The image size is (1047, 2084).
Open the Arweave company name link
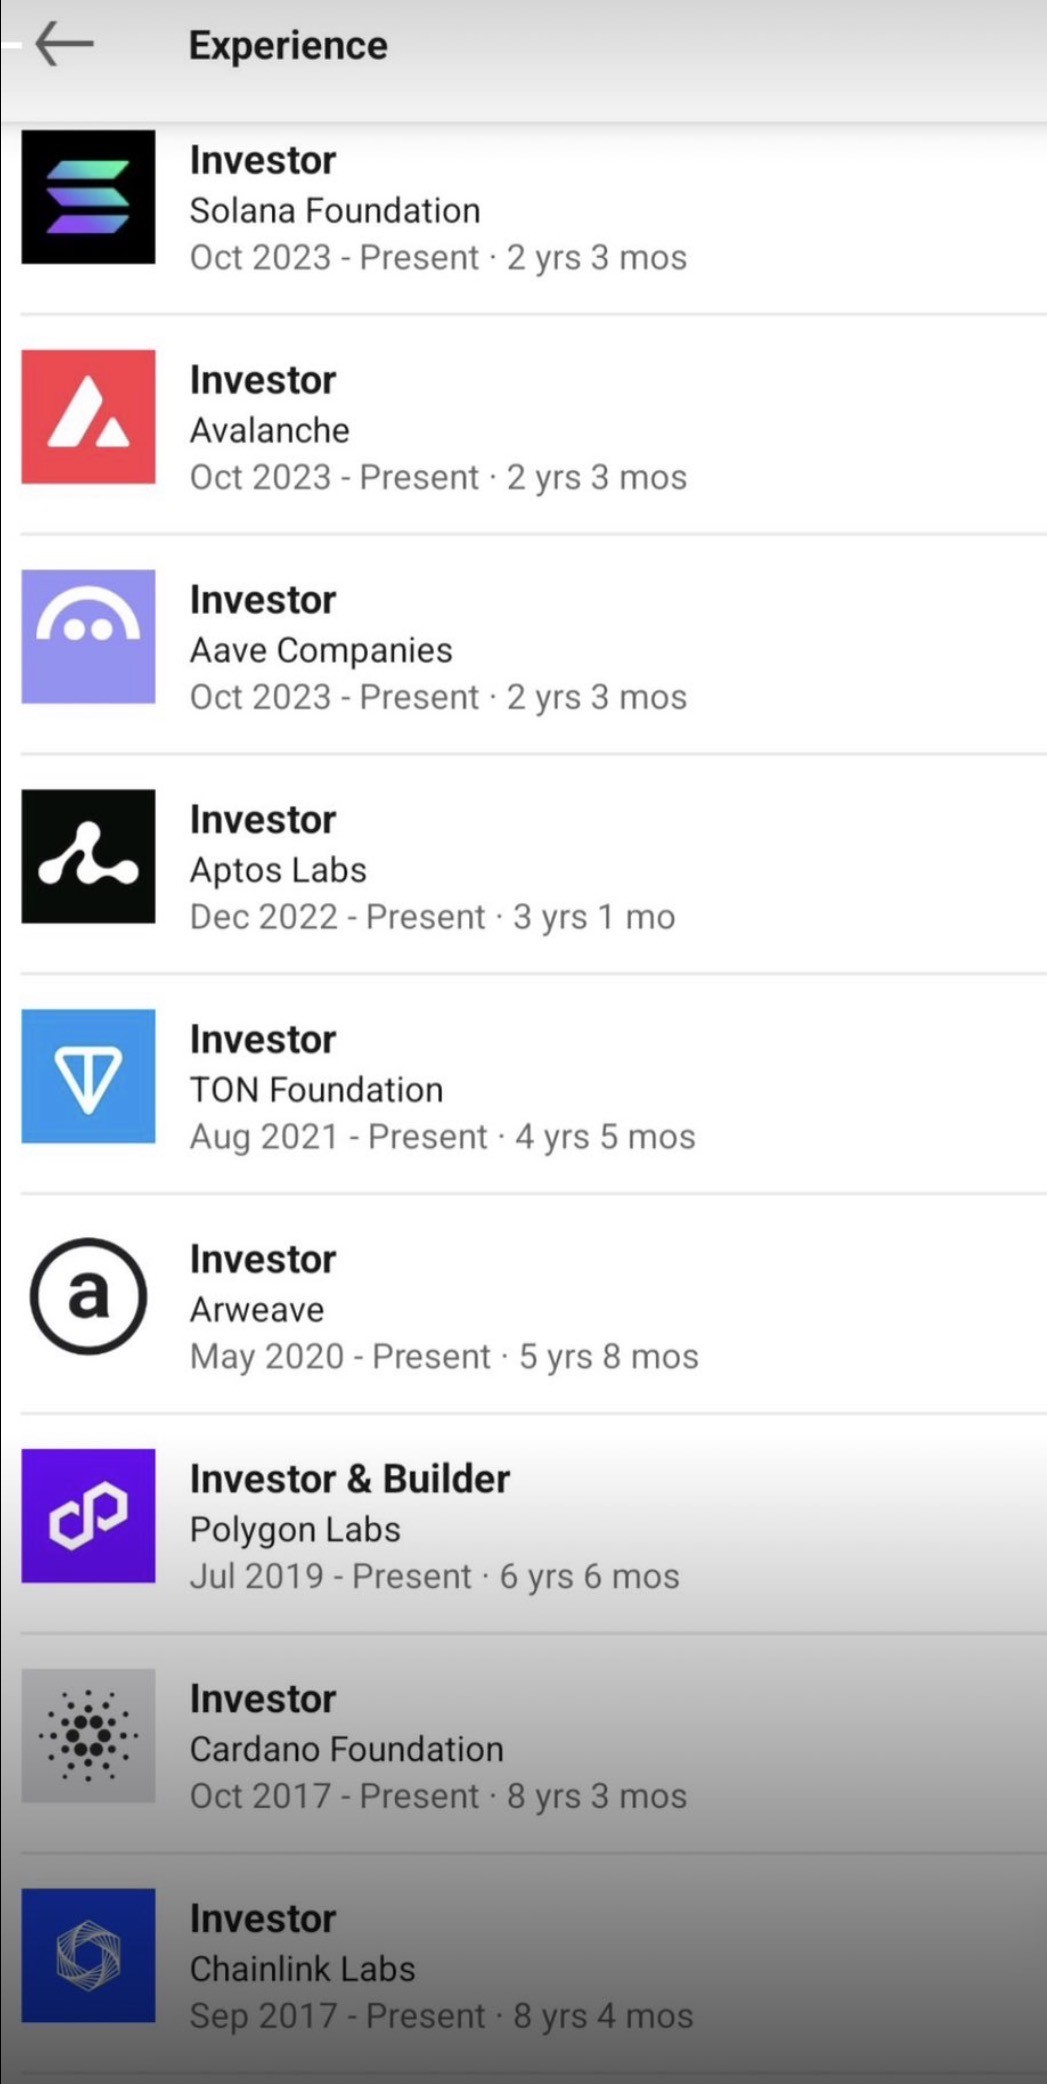tap(257, 1310)
